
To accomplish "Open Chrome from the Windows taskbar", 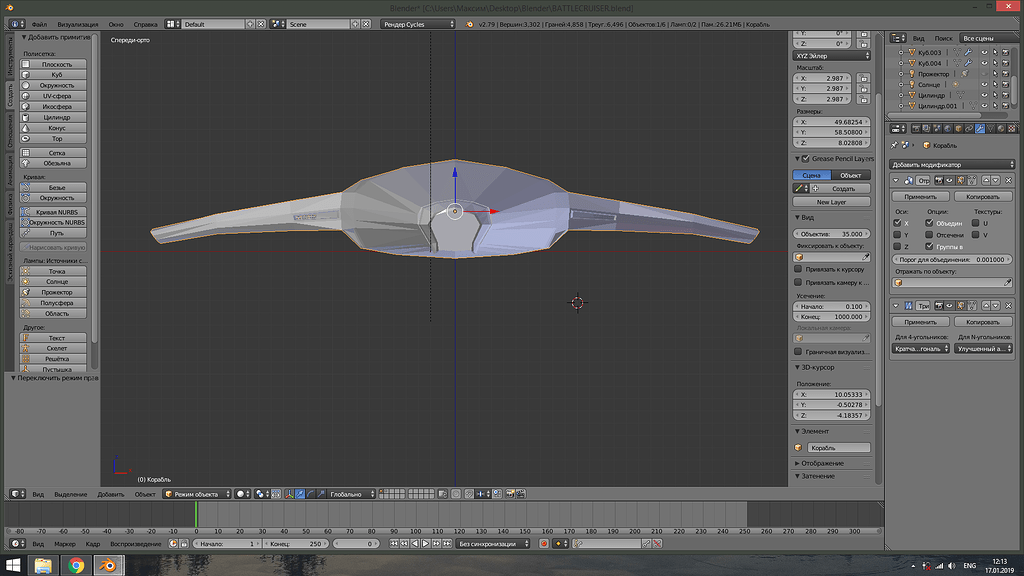I will 76,566.
